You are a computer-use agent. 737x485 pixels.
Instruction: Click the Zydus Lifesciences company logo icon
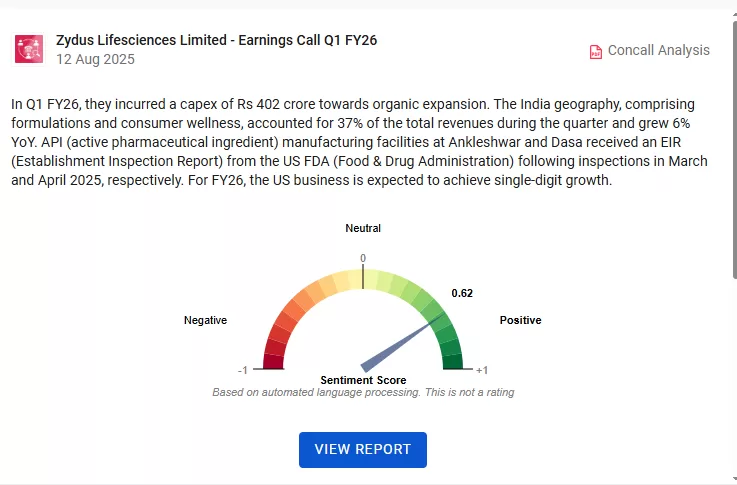(28, 49)
